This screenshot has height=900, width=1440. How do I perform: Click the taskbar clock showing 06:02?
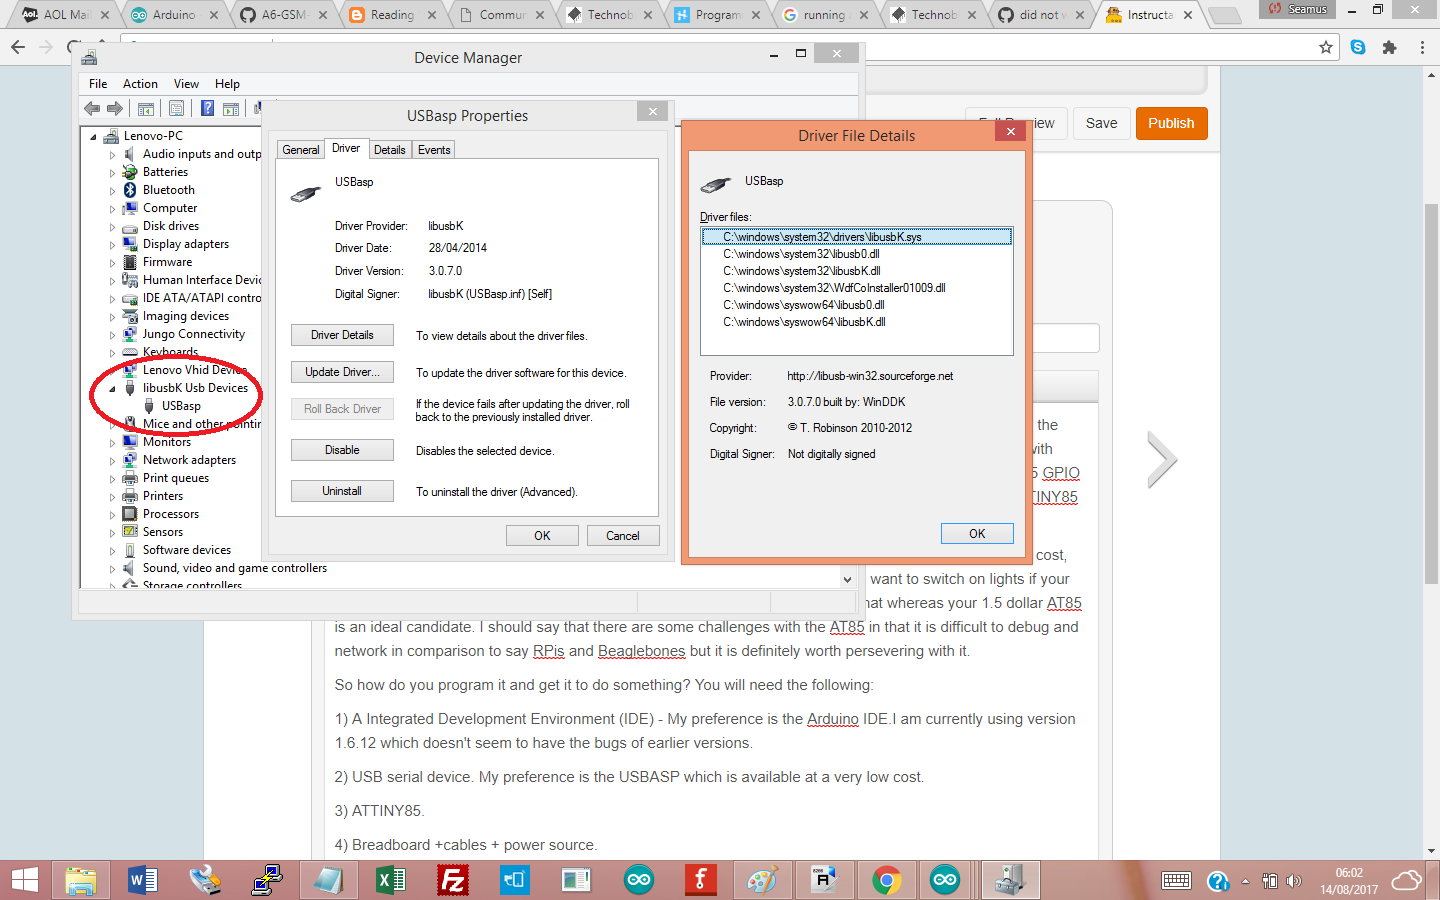[1349, 873]
